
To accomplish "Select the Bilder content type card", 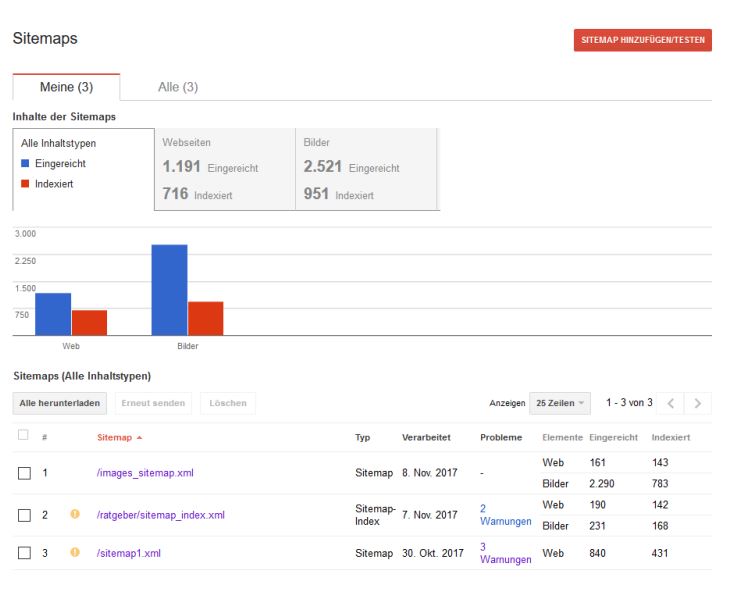I will (x=366, y=169).
